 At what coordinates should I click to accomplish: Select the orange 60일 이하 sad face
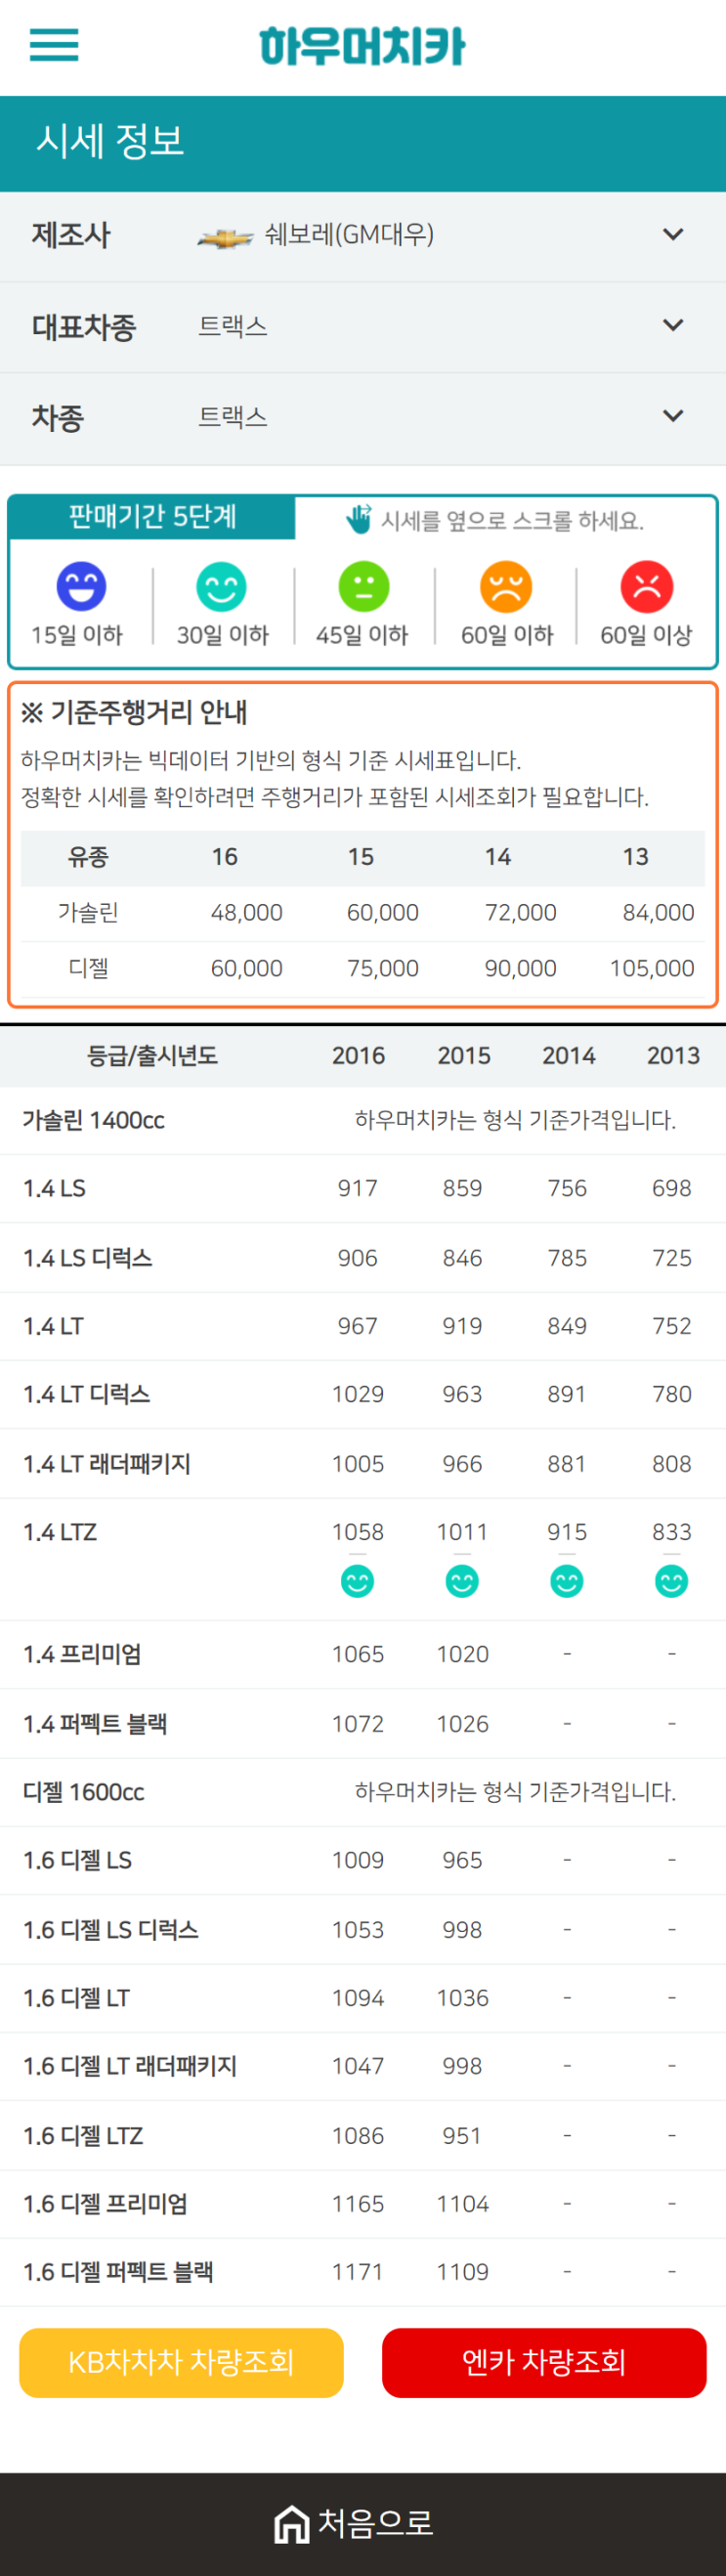506,586
